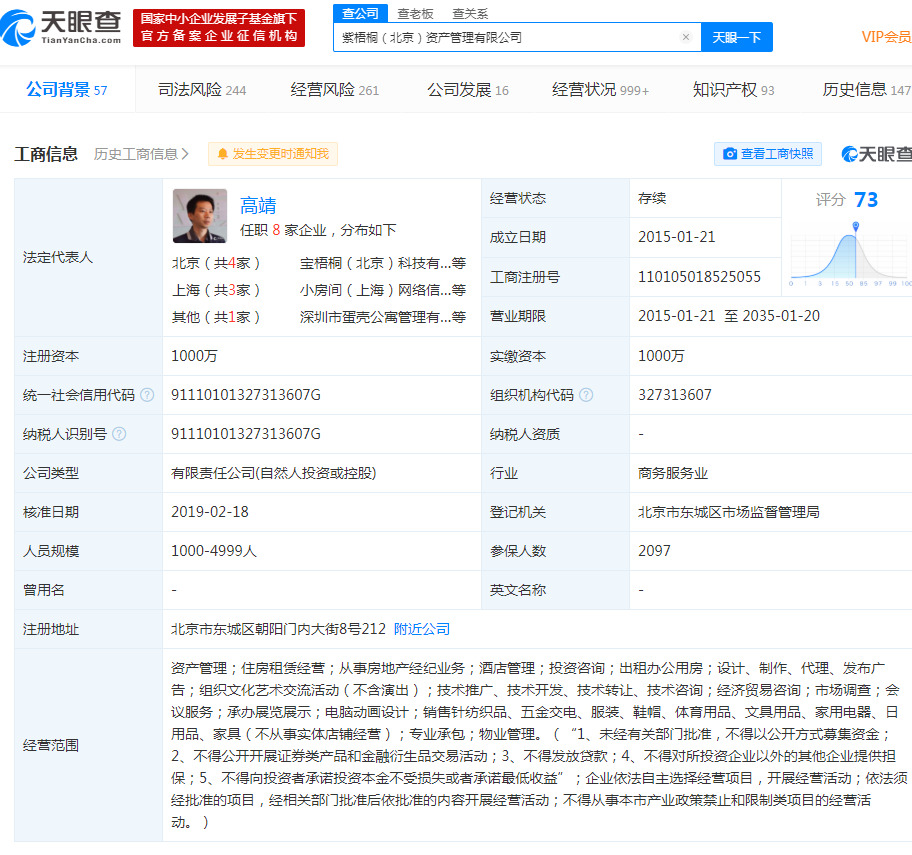Click the 注册资本 value 1000万
The height and width of the screenshot is (855, 912).
tap(194, 356)
